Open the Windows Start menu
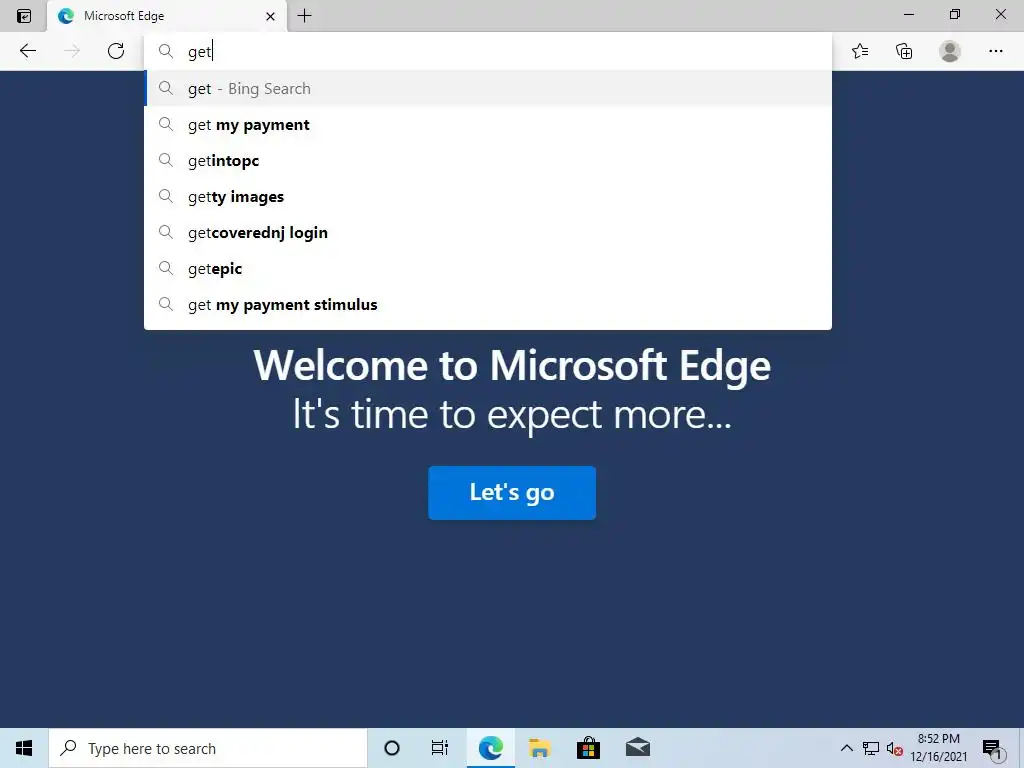1024x768 pixels. 24,748
